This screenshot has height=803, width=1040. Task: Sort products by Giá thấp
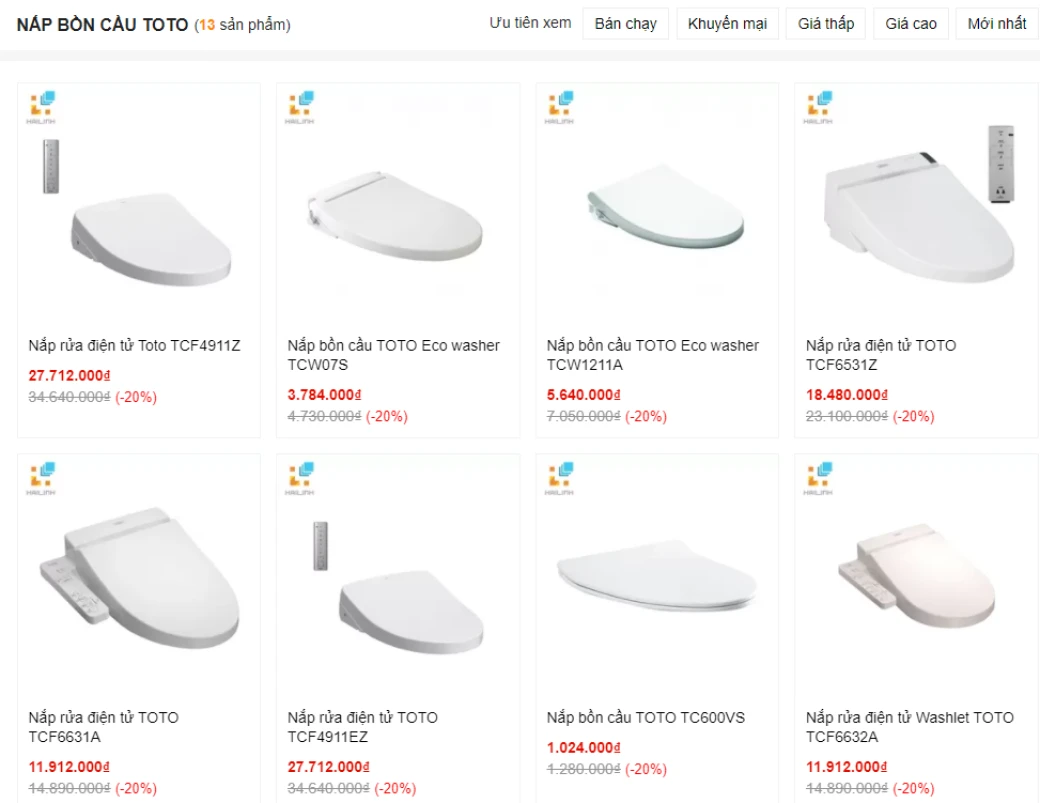826,23
